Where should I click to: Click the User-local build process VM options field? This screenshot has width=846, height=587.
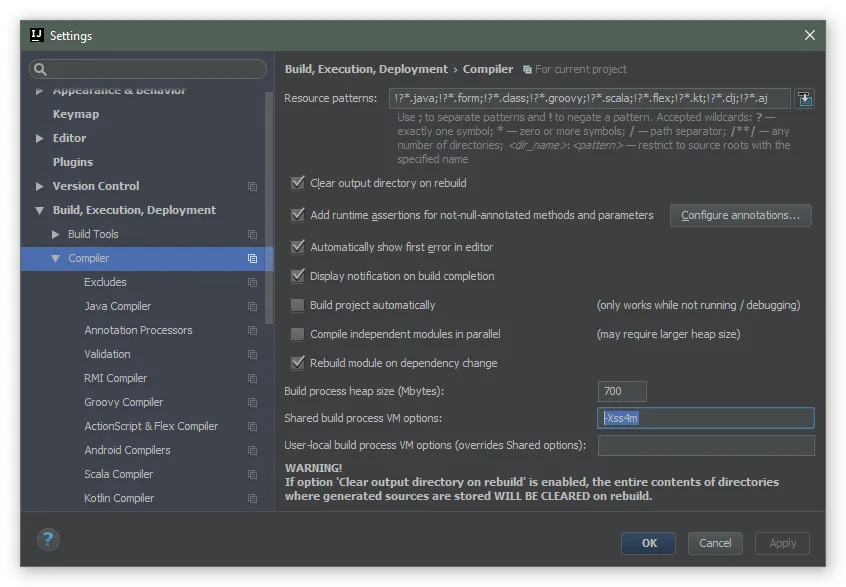coord(705,445)
